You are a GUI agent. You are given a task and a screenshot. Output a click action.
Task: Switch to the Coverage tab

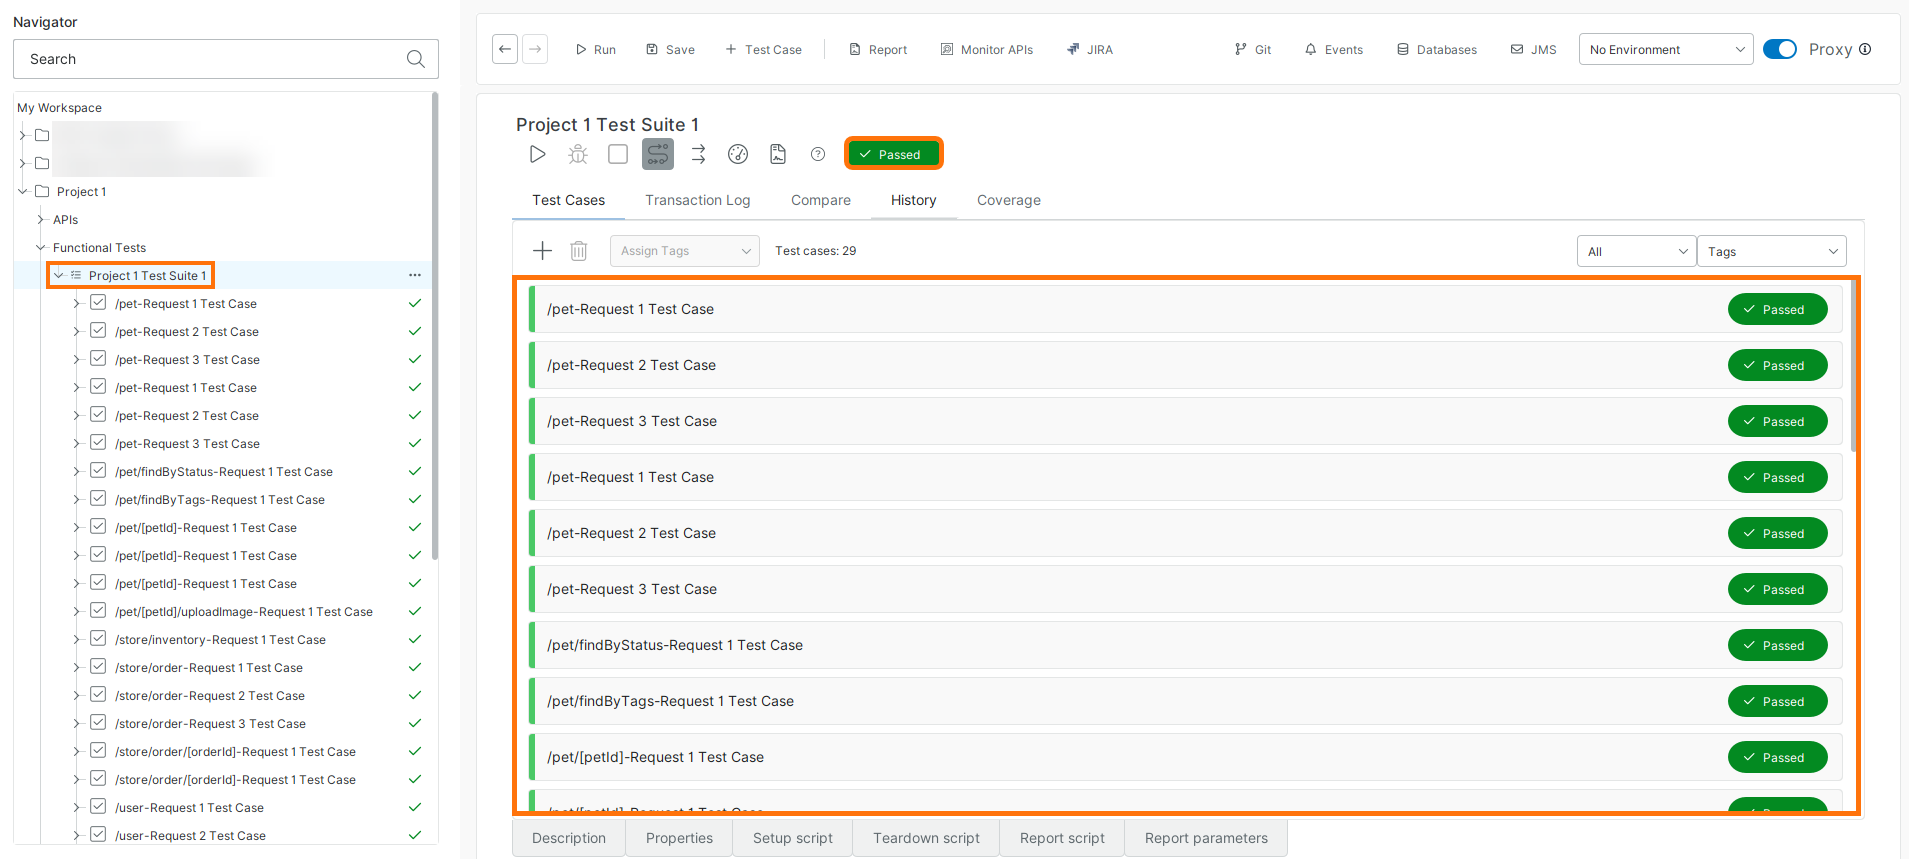pos(1009,200)
